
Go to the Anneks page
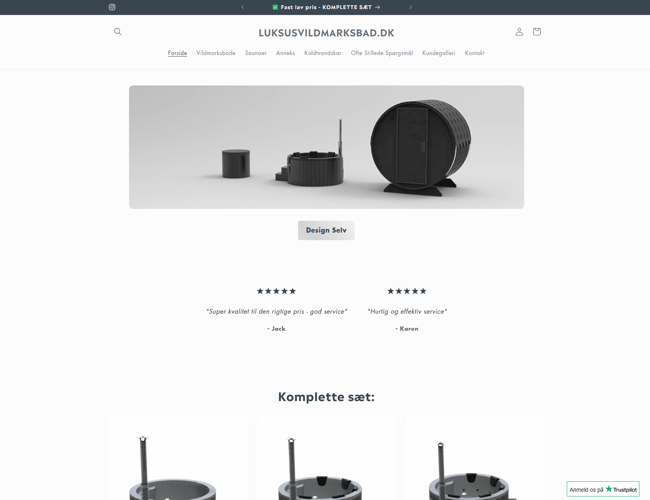286,53
